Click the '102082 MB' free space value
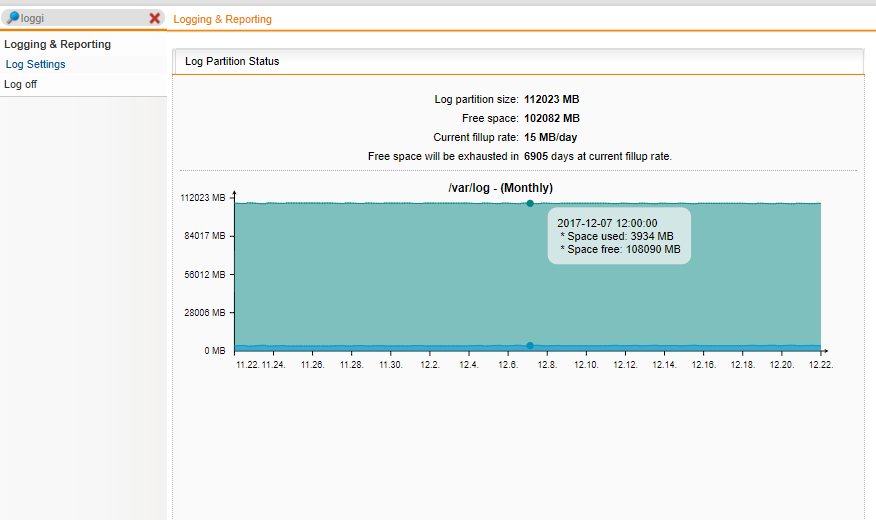876x520 pixels. click(x=551, y=118)
